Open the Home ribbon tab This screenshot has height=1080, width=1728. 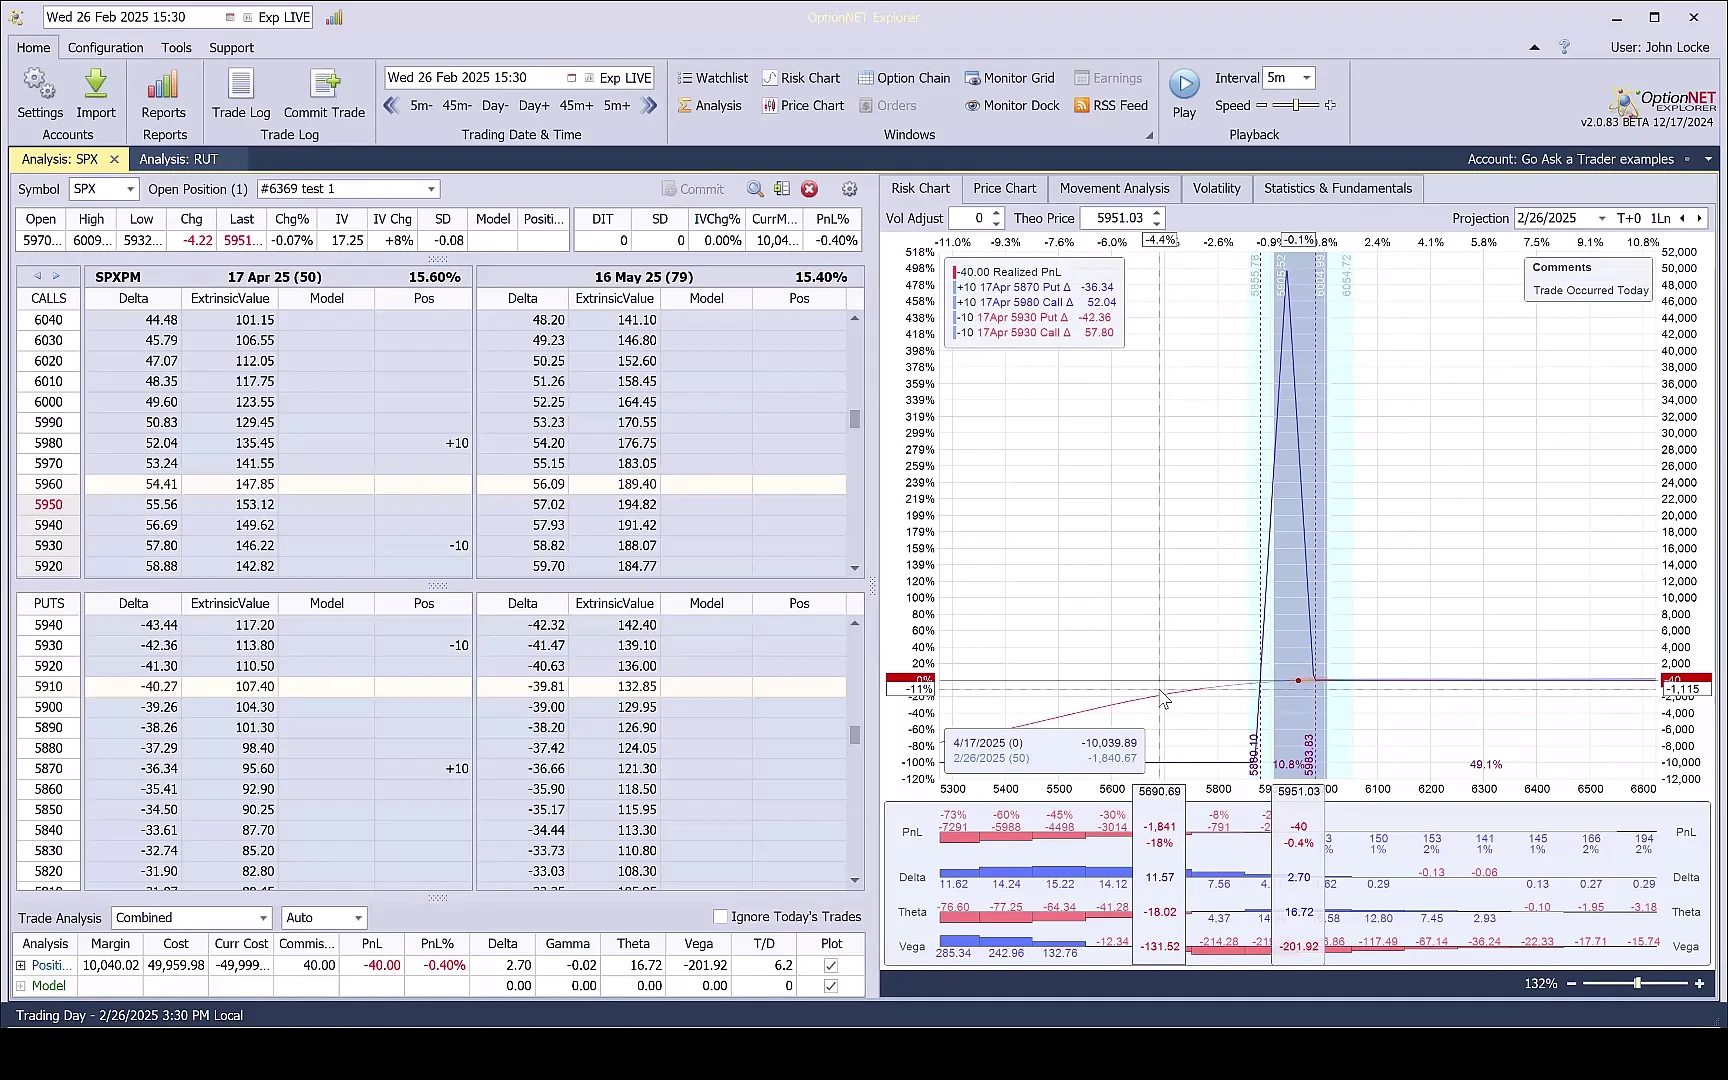point(33,47)
